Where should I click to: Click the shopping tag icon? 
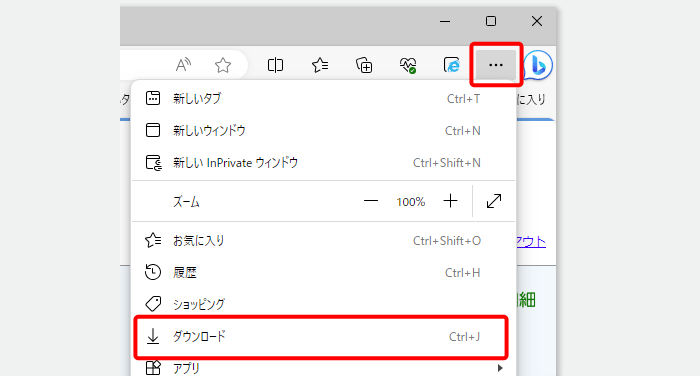153,304
